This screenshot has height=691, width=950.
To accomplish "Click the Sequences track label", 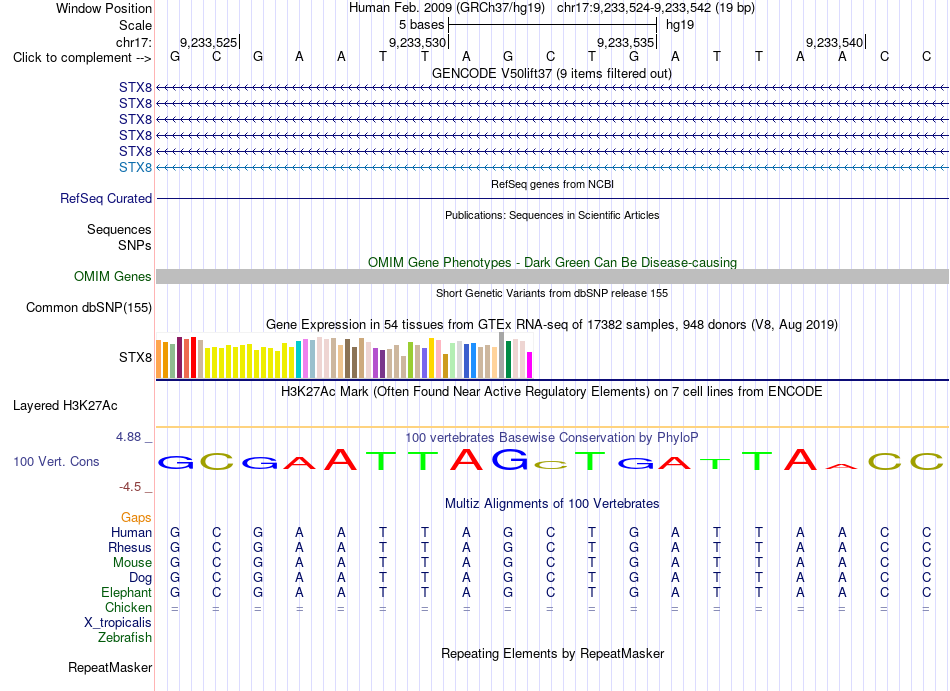I will 119,230.
